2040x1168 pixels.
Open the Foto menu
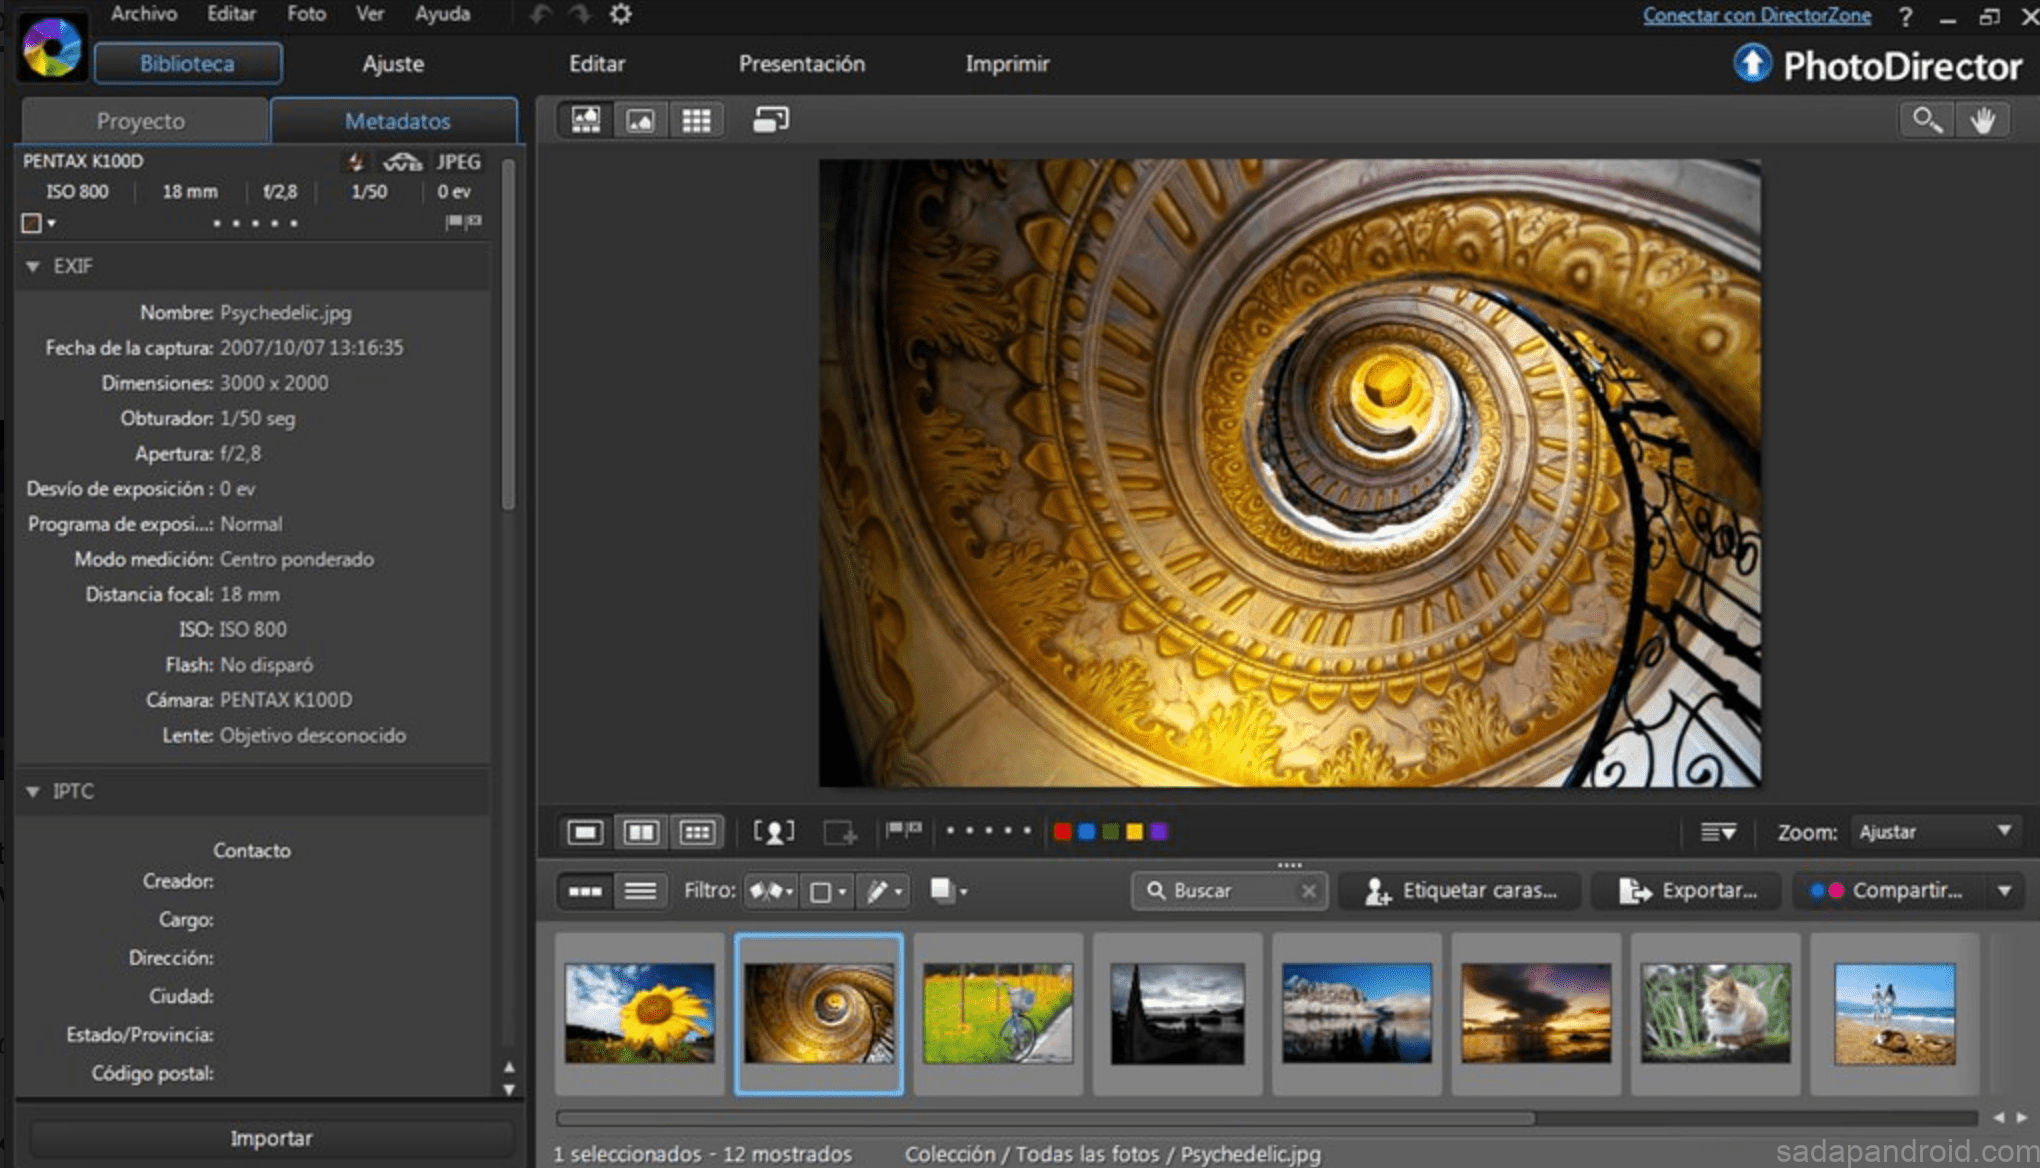tap(306, 14)
